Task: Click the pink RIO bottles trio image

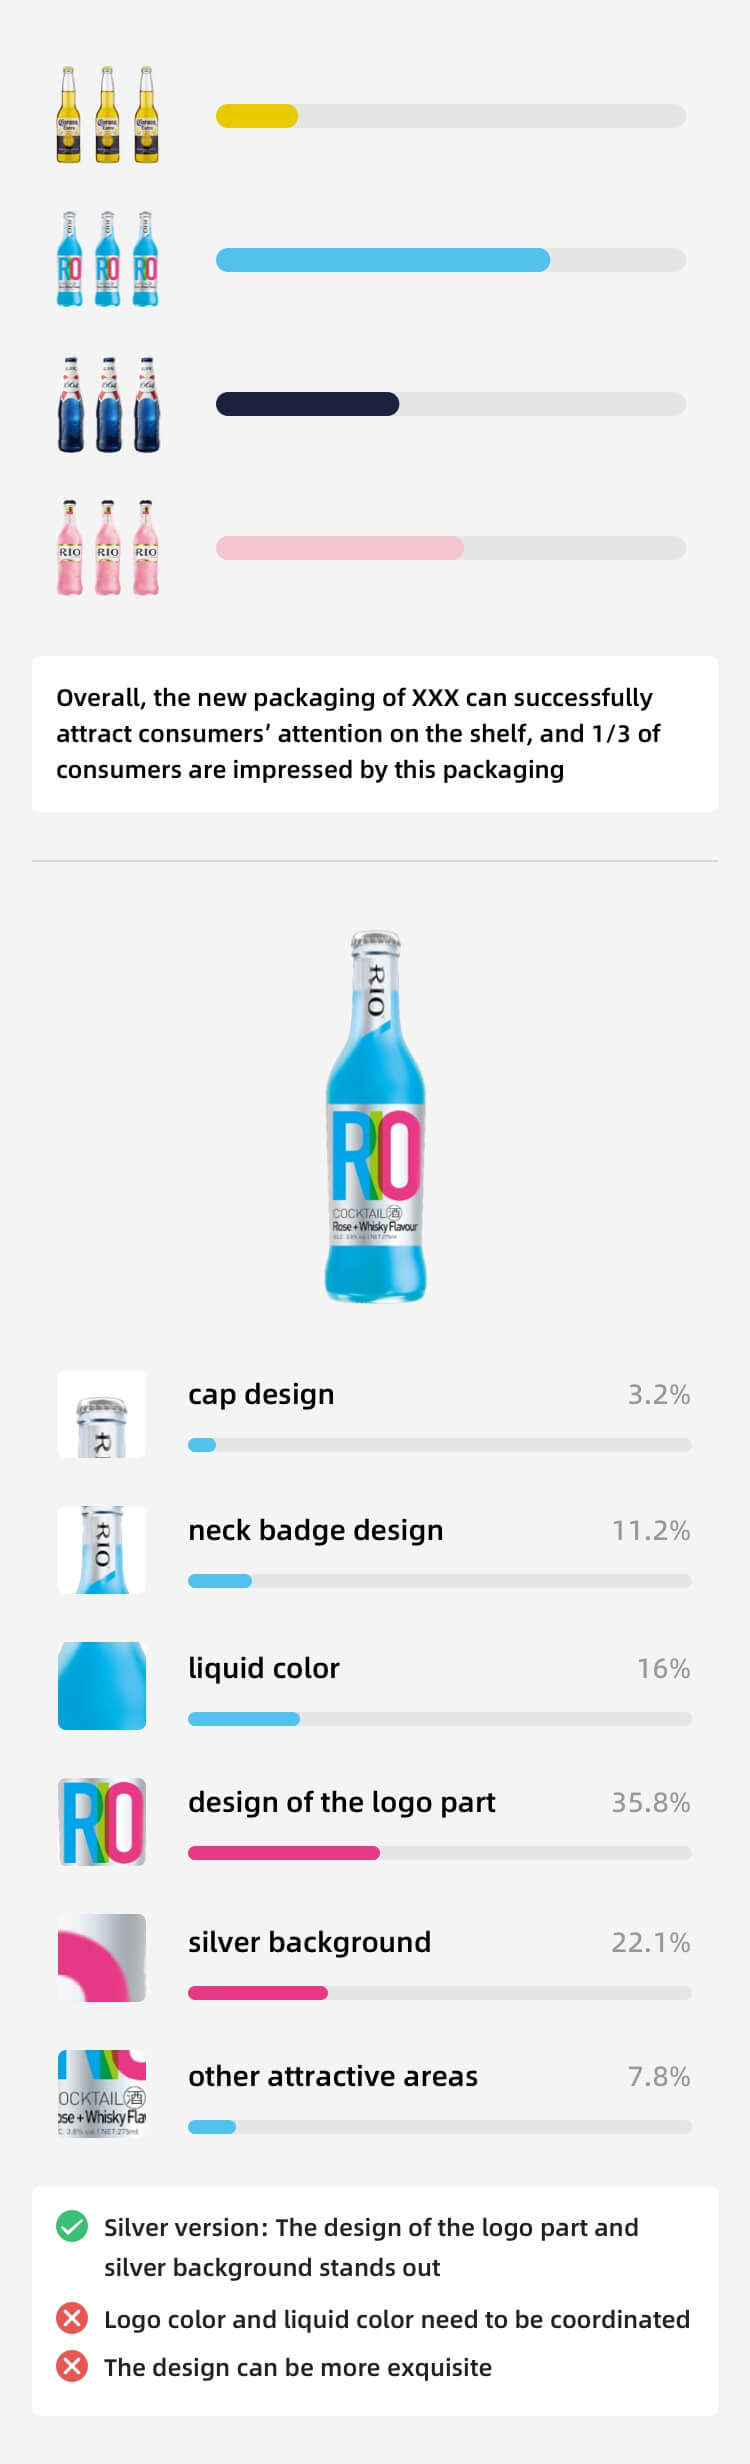Action: coord(107,548)
